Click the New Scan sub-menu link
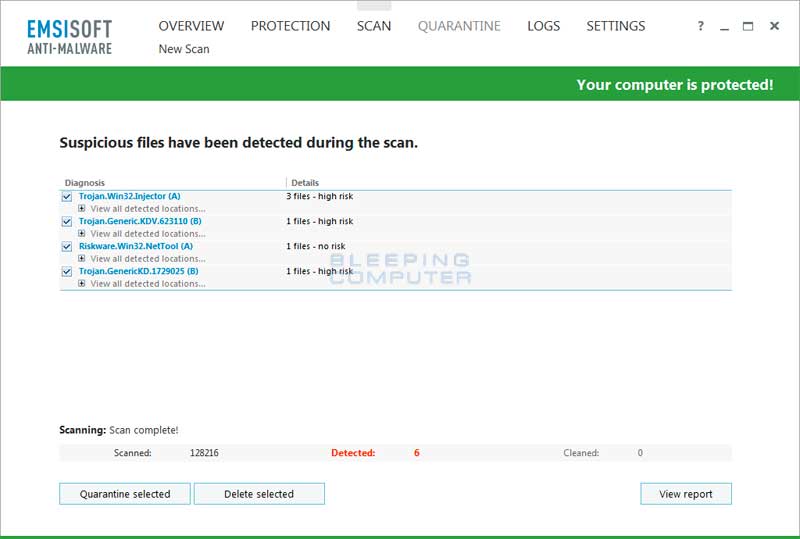Image resolution: width=800 pixels, height=539 pixels. point(184,49)
